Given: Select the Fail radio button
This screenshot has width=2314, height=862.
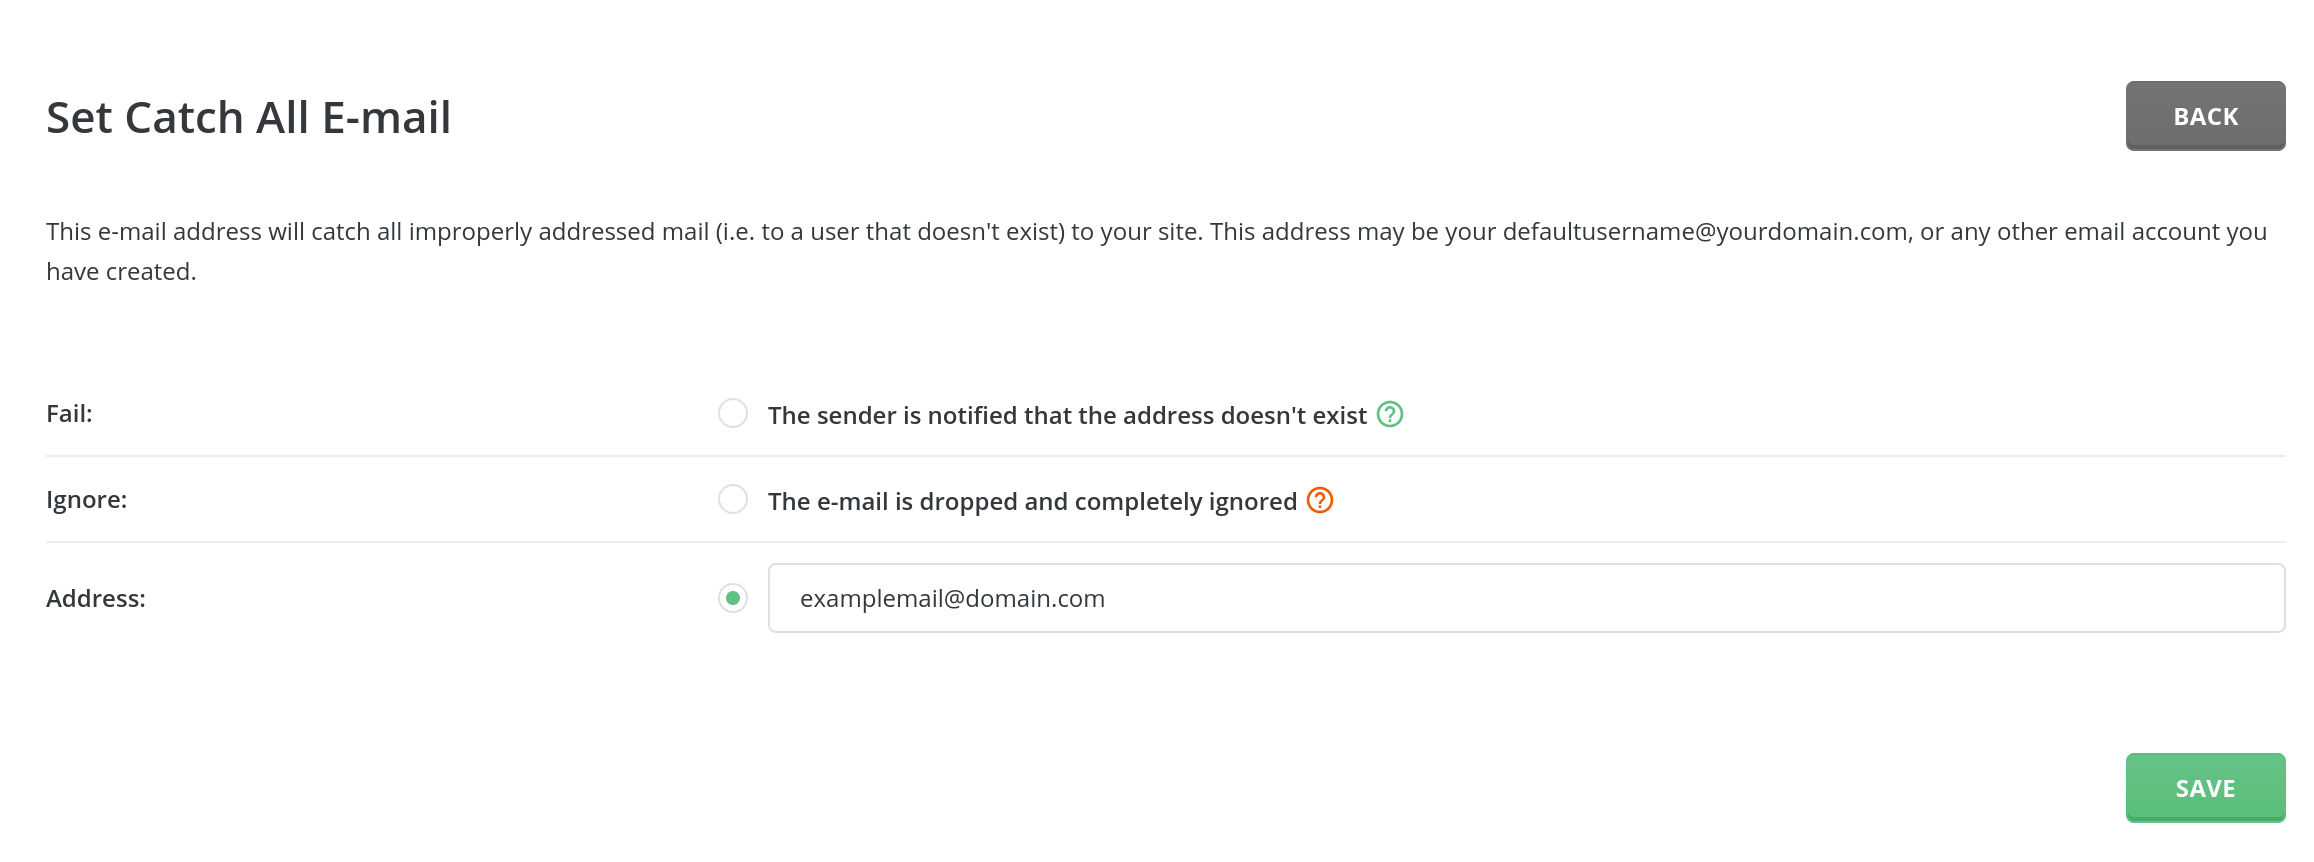Looking at the screenshot, I should (x=733, y=413).
